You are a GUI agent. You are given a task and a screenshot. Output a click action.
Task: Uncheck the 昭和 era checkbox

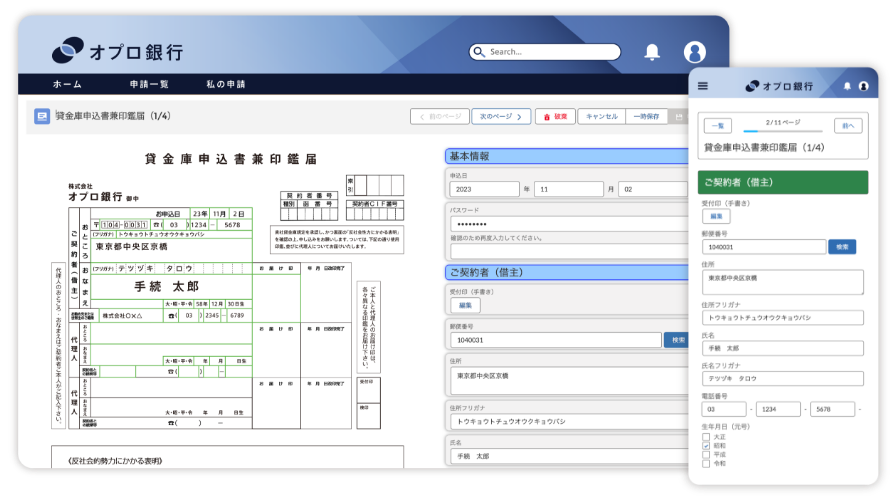pyautogui.click(x=706, y=446)
